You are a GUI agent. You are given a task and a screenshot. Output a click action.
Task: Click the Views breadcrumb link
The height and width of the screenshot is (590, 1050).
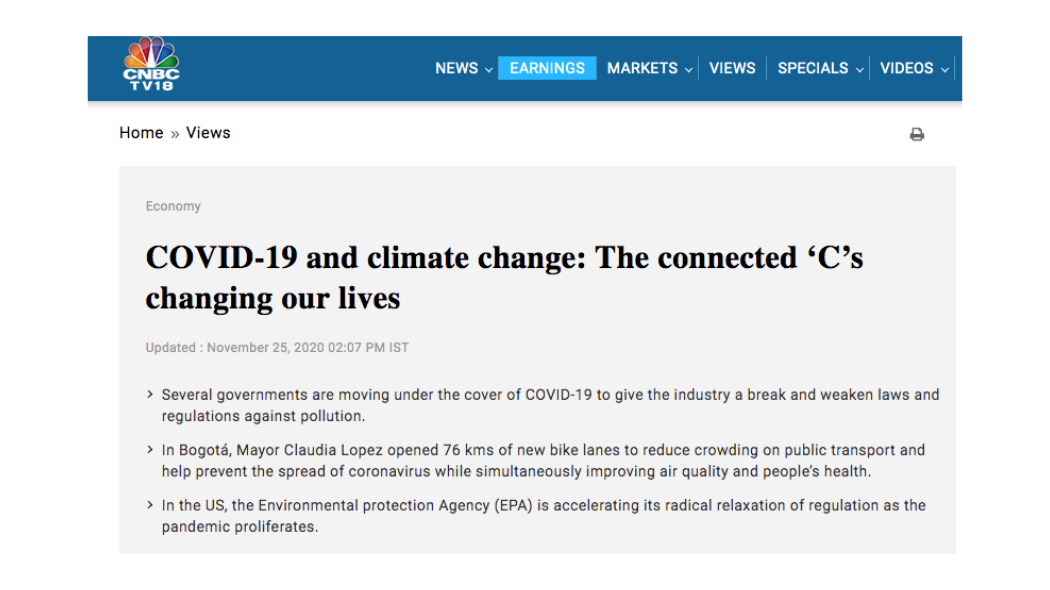point(208,133)
